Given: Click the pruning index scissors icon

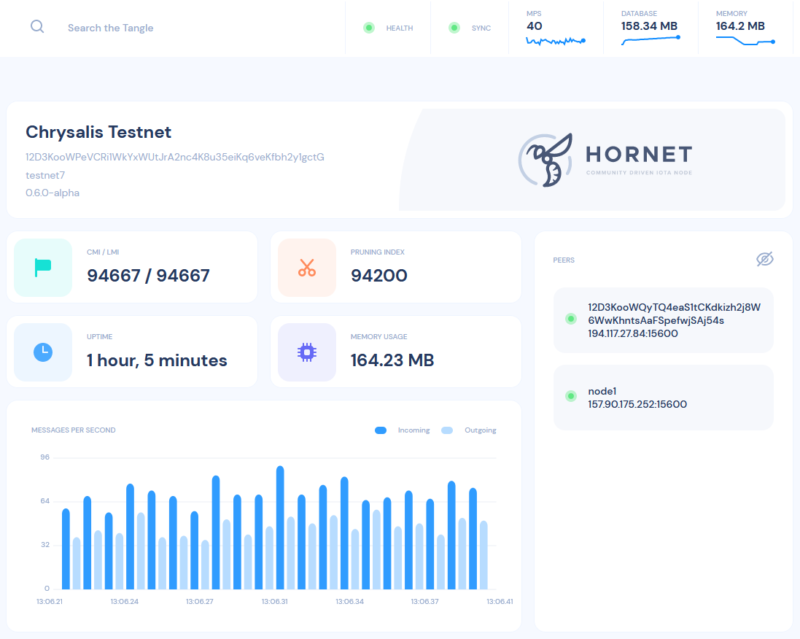Looking at the screenshot, I should point(306,267).
